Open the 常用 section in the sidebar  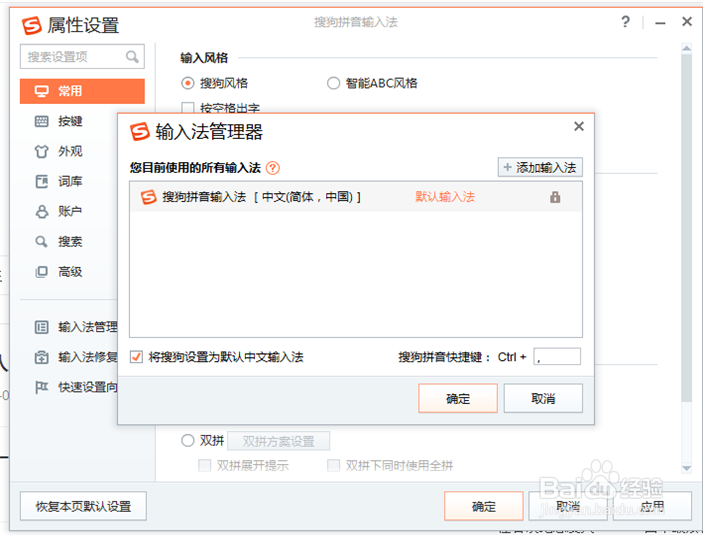click(x=82, y=91)
